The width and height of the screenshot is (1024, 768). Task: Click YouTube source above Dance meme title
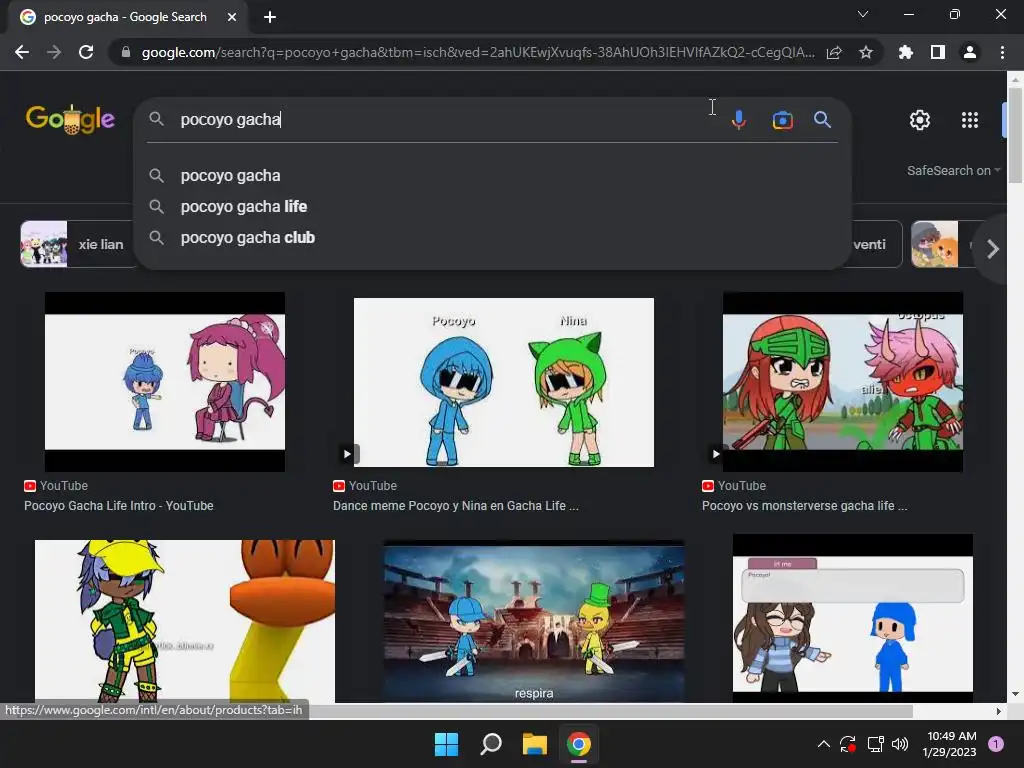coord(364,486)
